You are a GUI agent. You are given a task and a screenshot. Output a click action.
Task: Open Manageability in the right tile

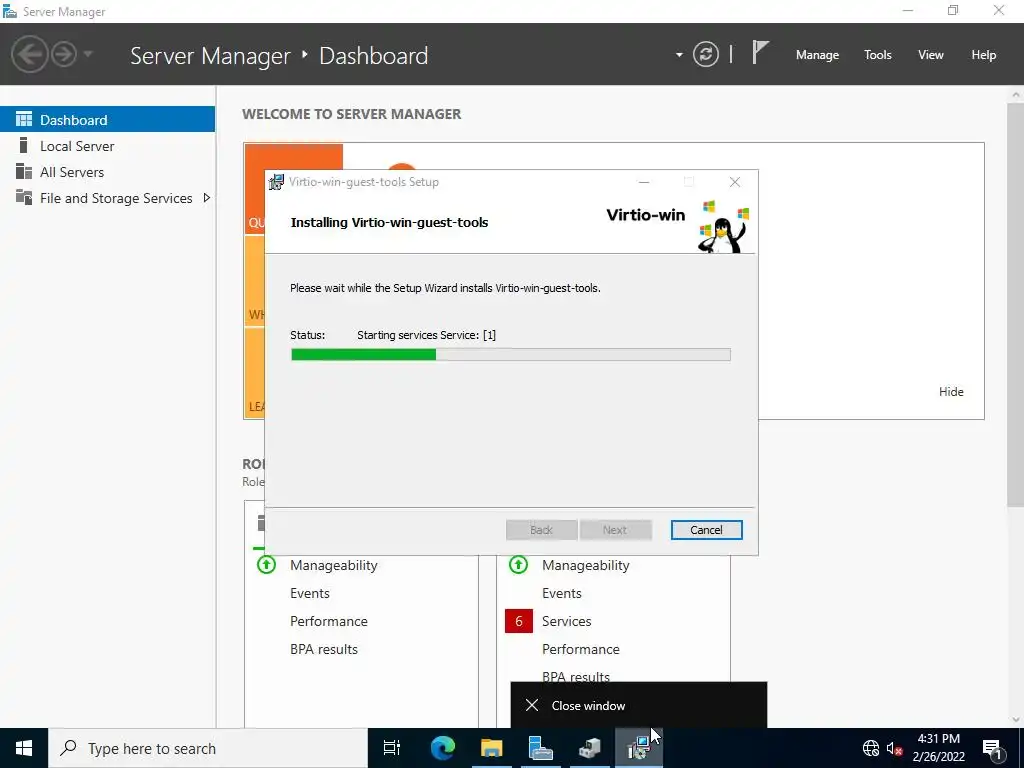[586, 565]
